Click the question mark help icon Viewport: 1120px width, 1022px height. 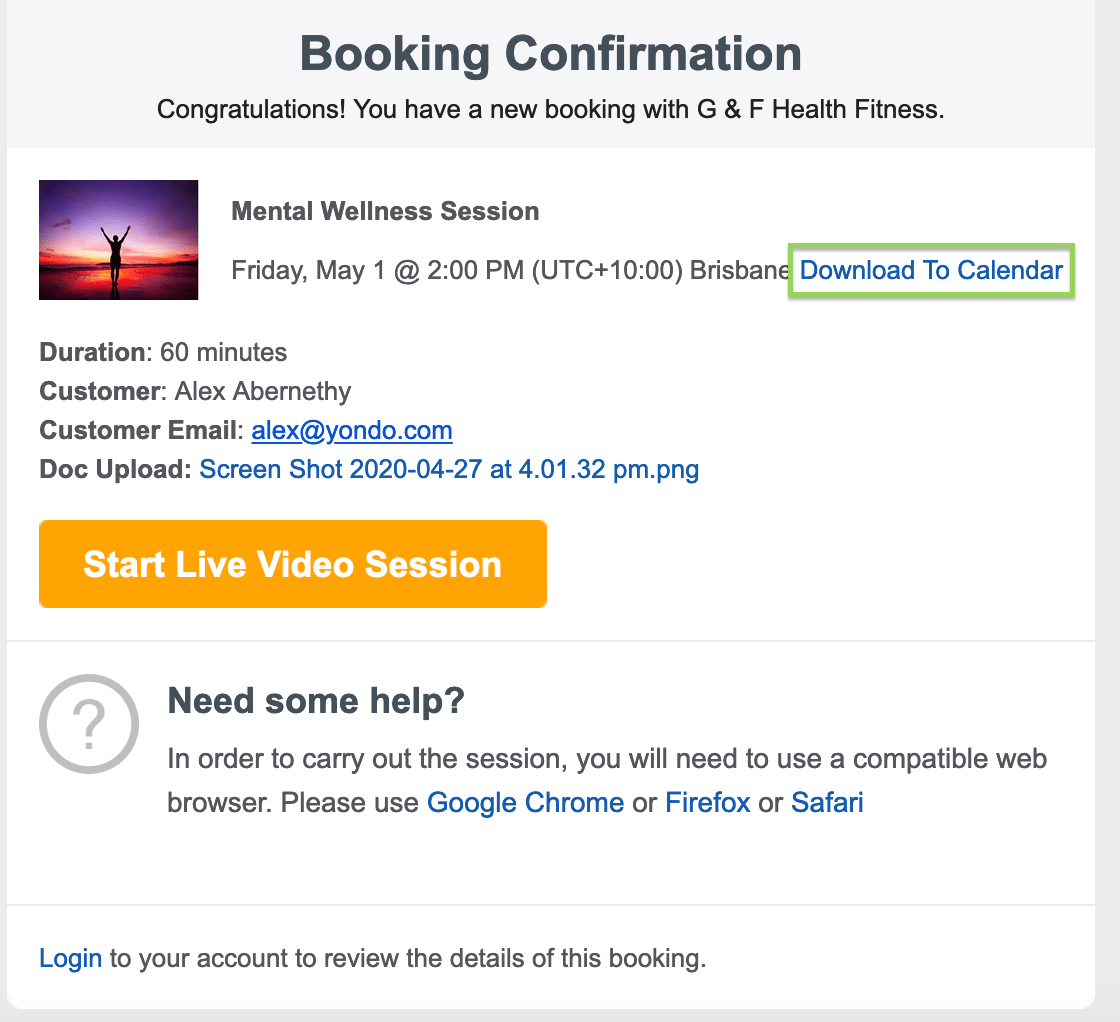coord(89,724)
